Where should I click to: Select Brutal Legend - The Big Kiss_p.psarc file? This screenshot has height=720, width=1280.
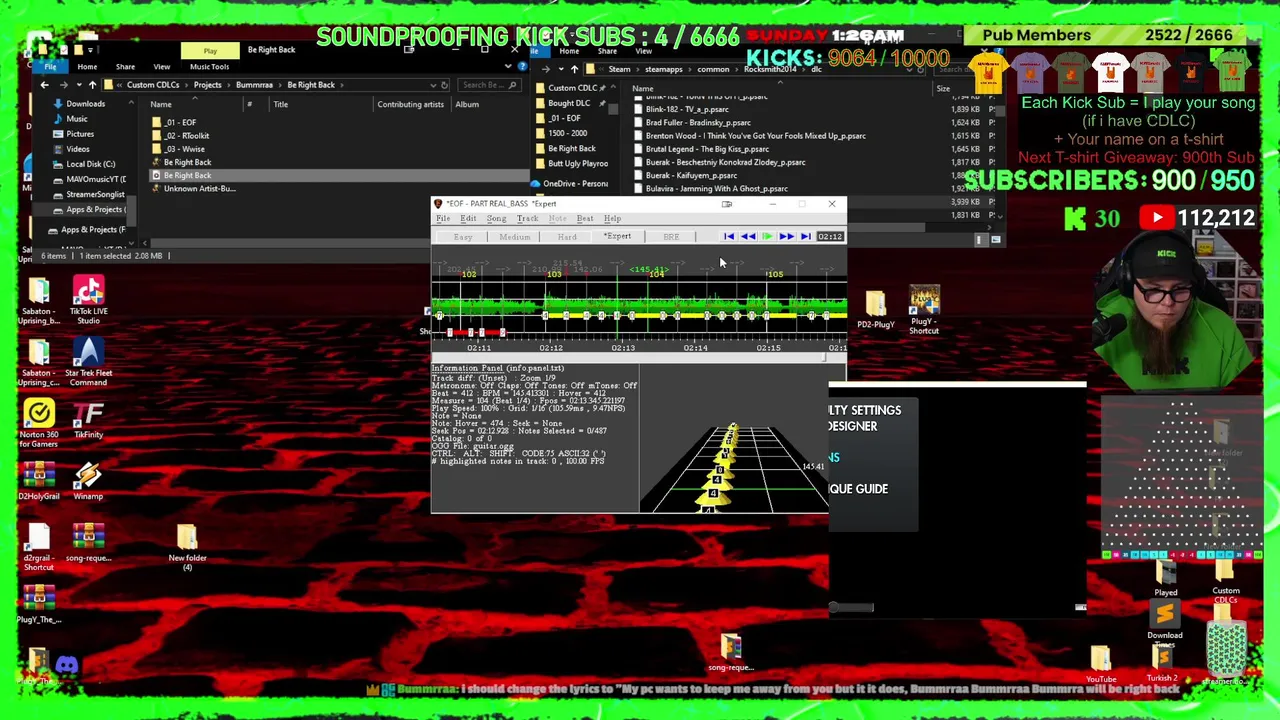pos(707,149)
